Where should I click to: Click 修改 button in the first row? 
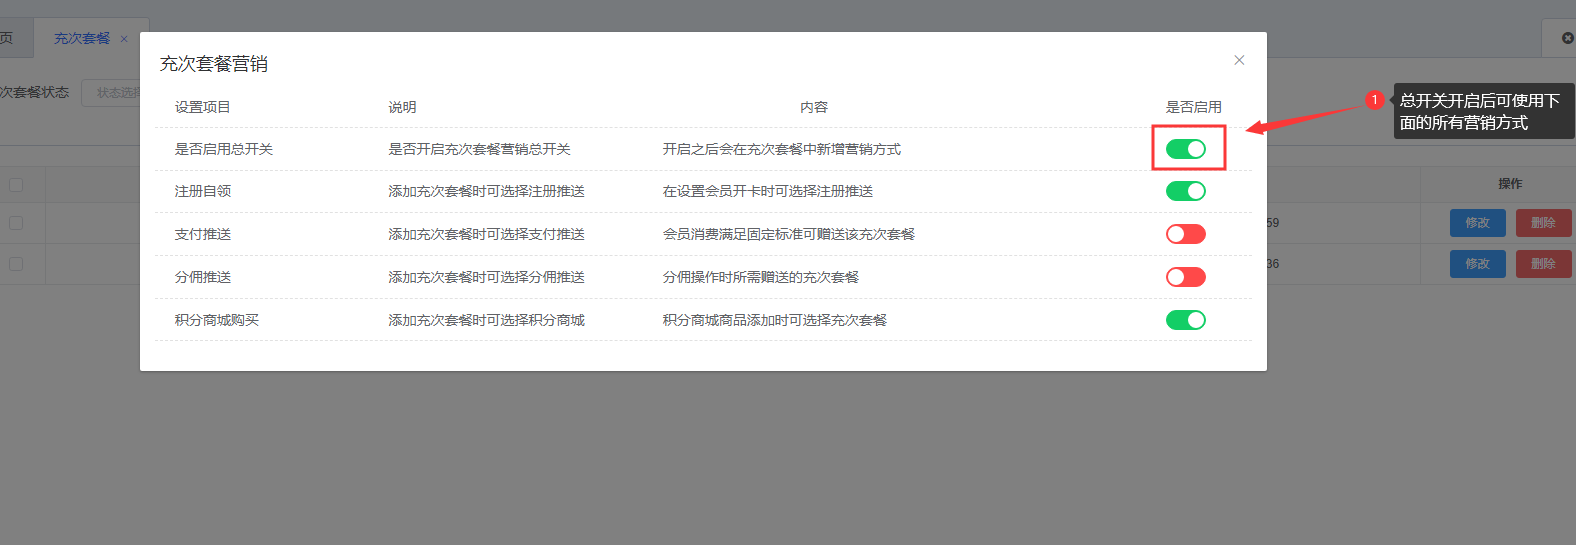1478,223
